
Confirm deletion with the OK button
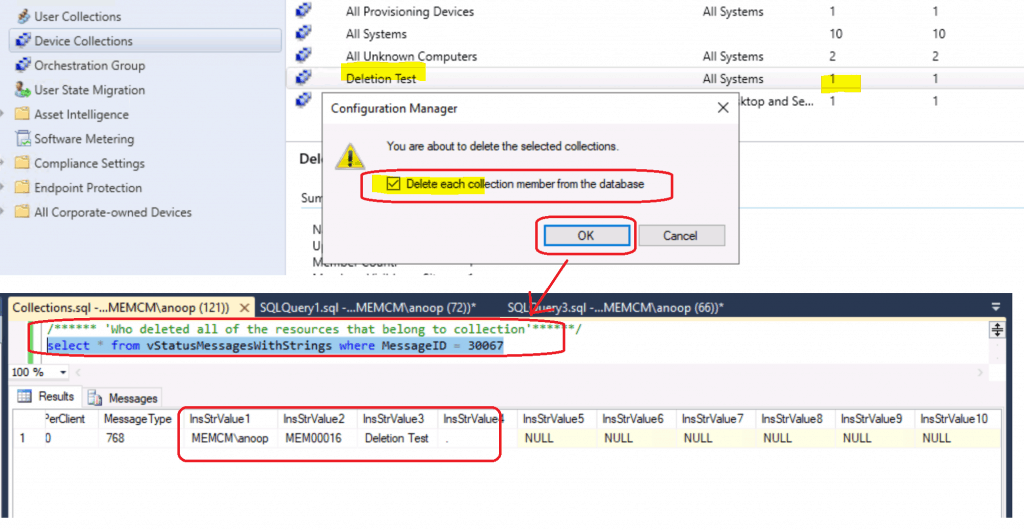(x=586, y=236)
